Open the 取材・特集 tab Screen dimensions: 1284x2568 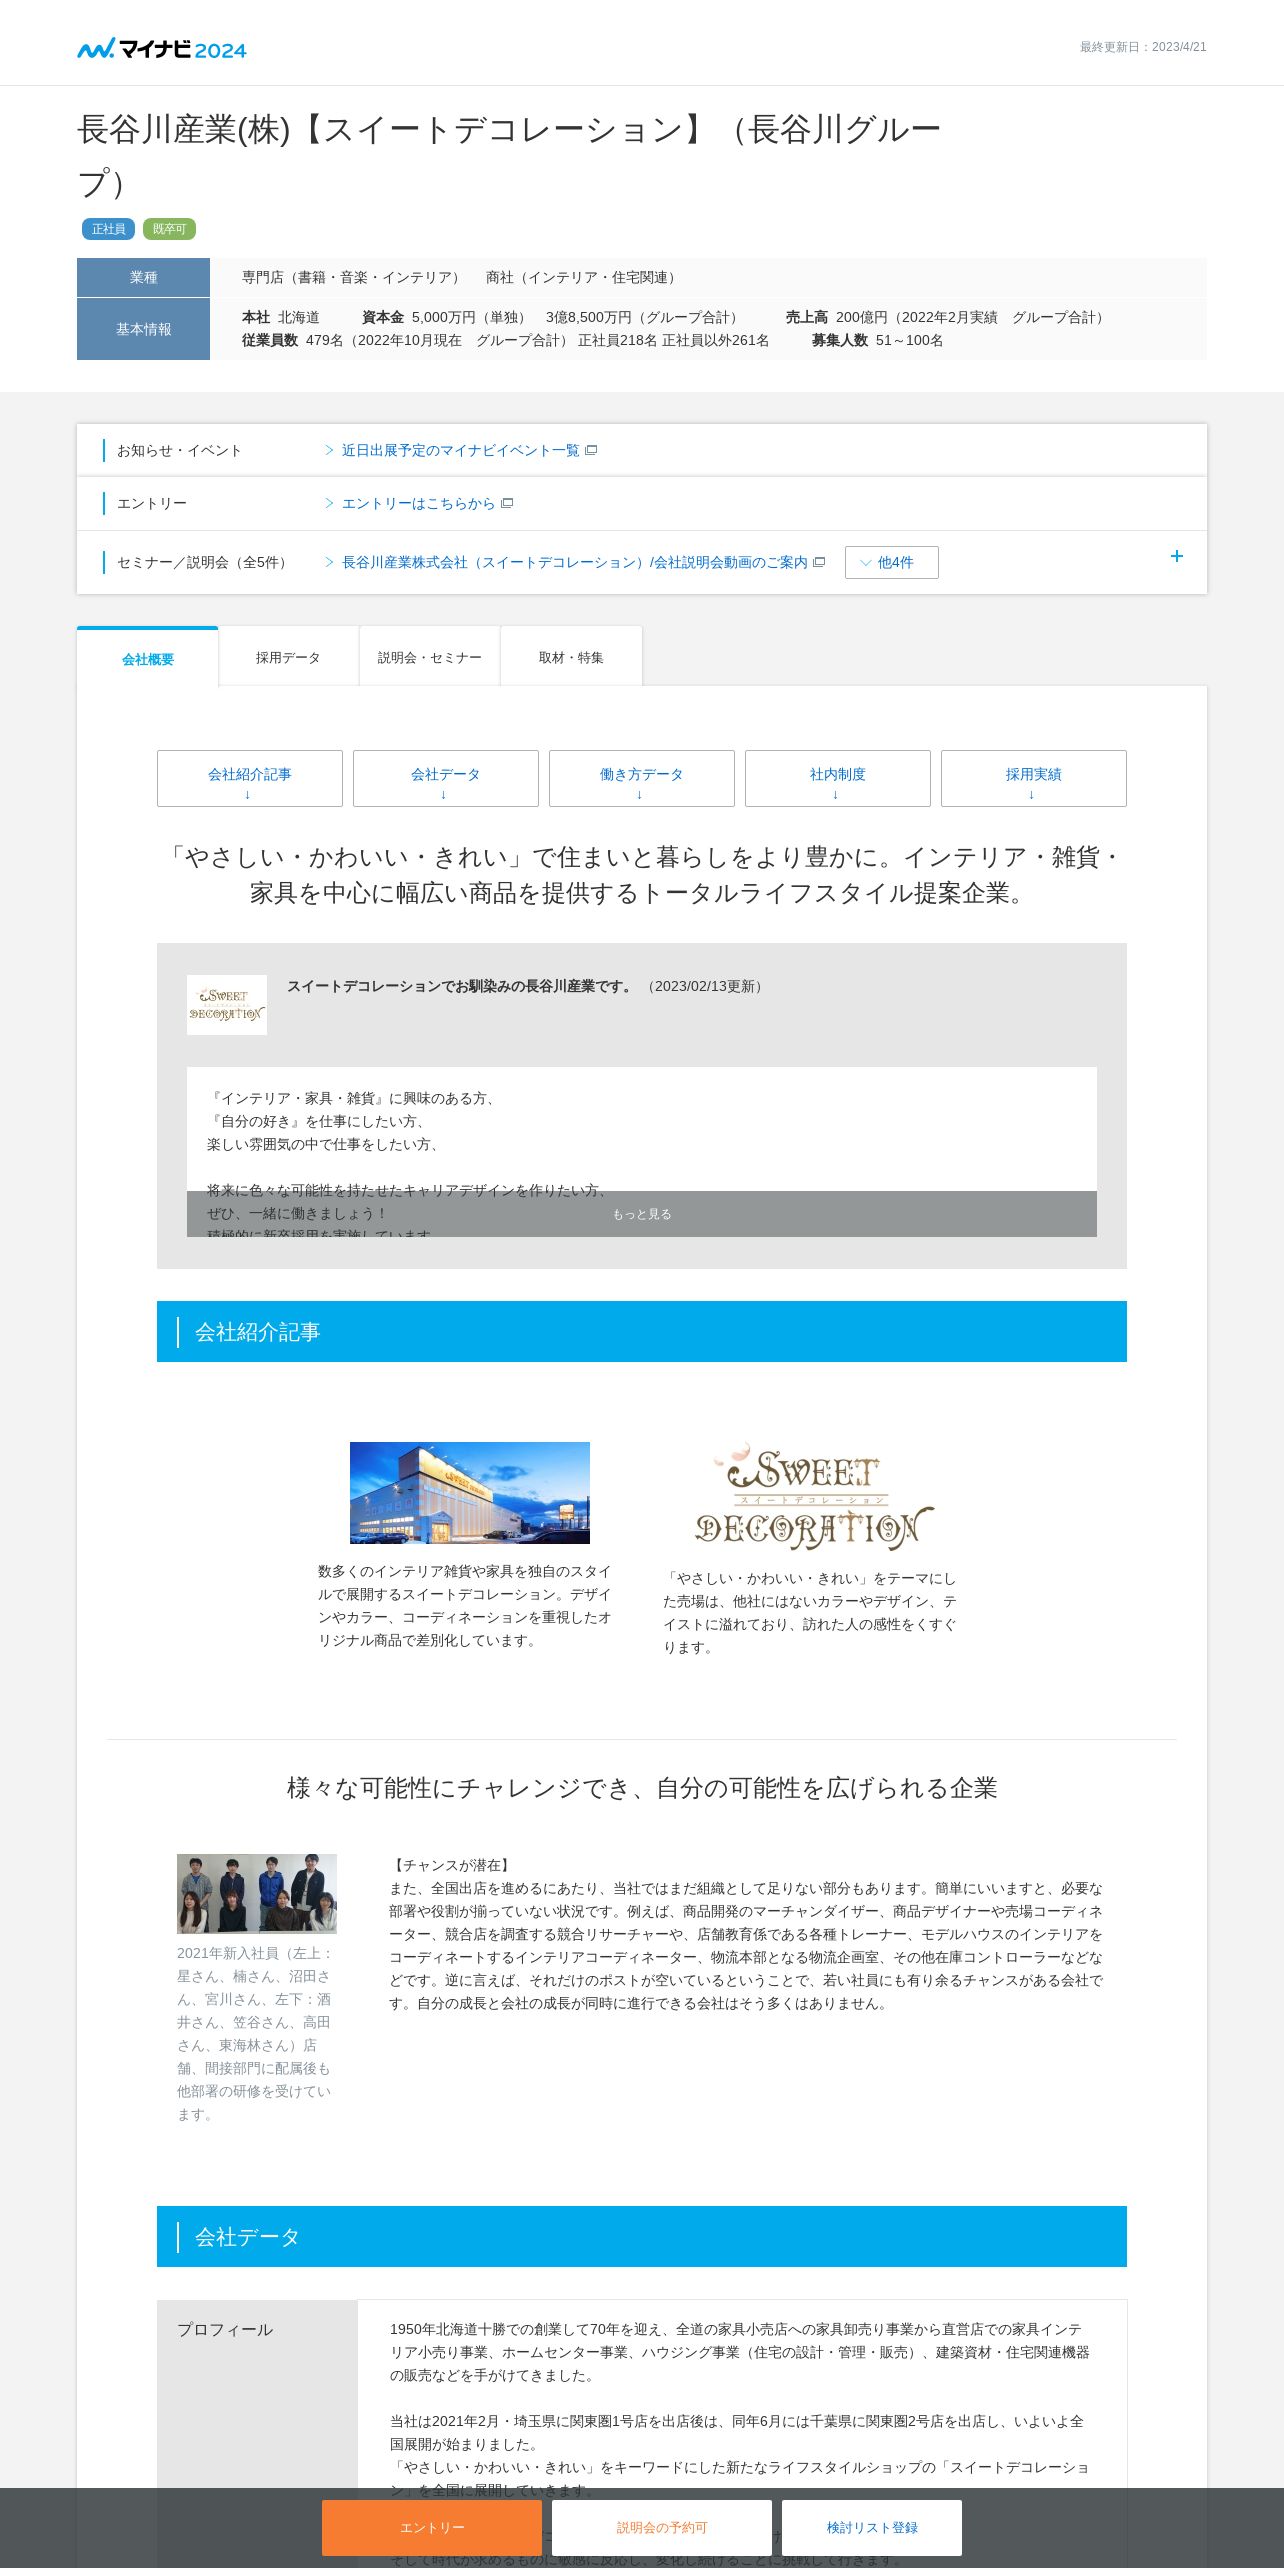(x=571, y=657)
